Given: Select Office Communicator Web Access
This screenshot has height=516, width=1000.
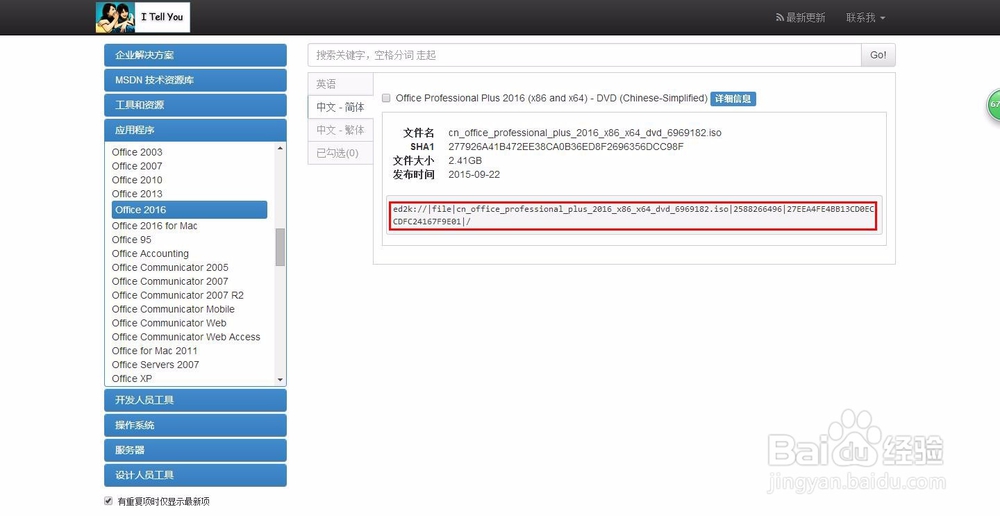Looking at the screenshot, I should tap(186, 337).
